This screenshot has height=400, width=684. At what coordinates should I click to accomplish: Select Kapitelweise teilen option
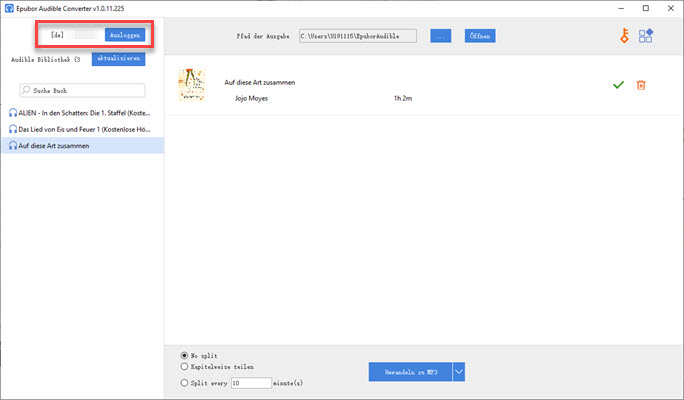pyautogui.click(x=184, y=366)
